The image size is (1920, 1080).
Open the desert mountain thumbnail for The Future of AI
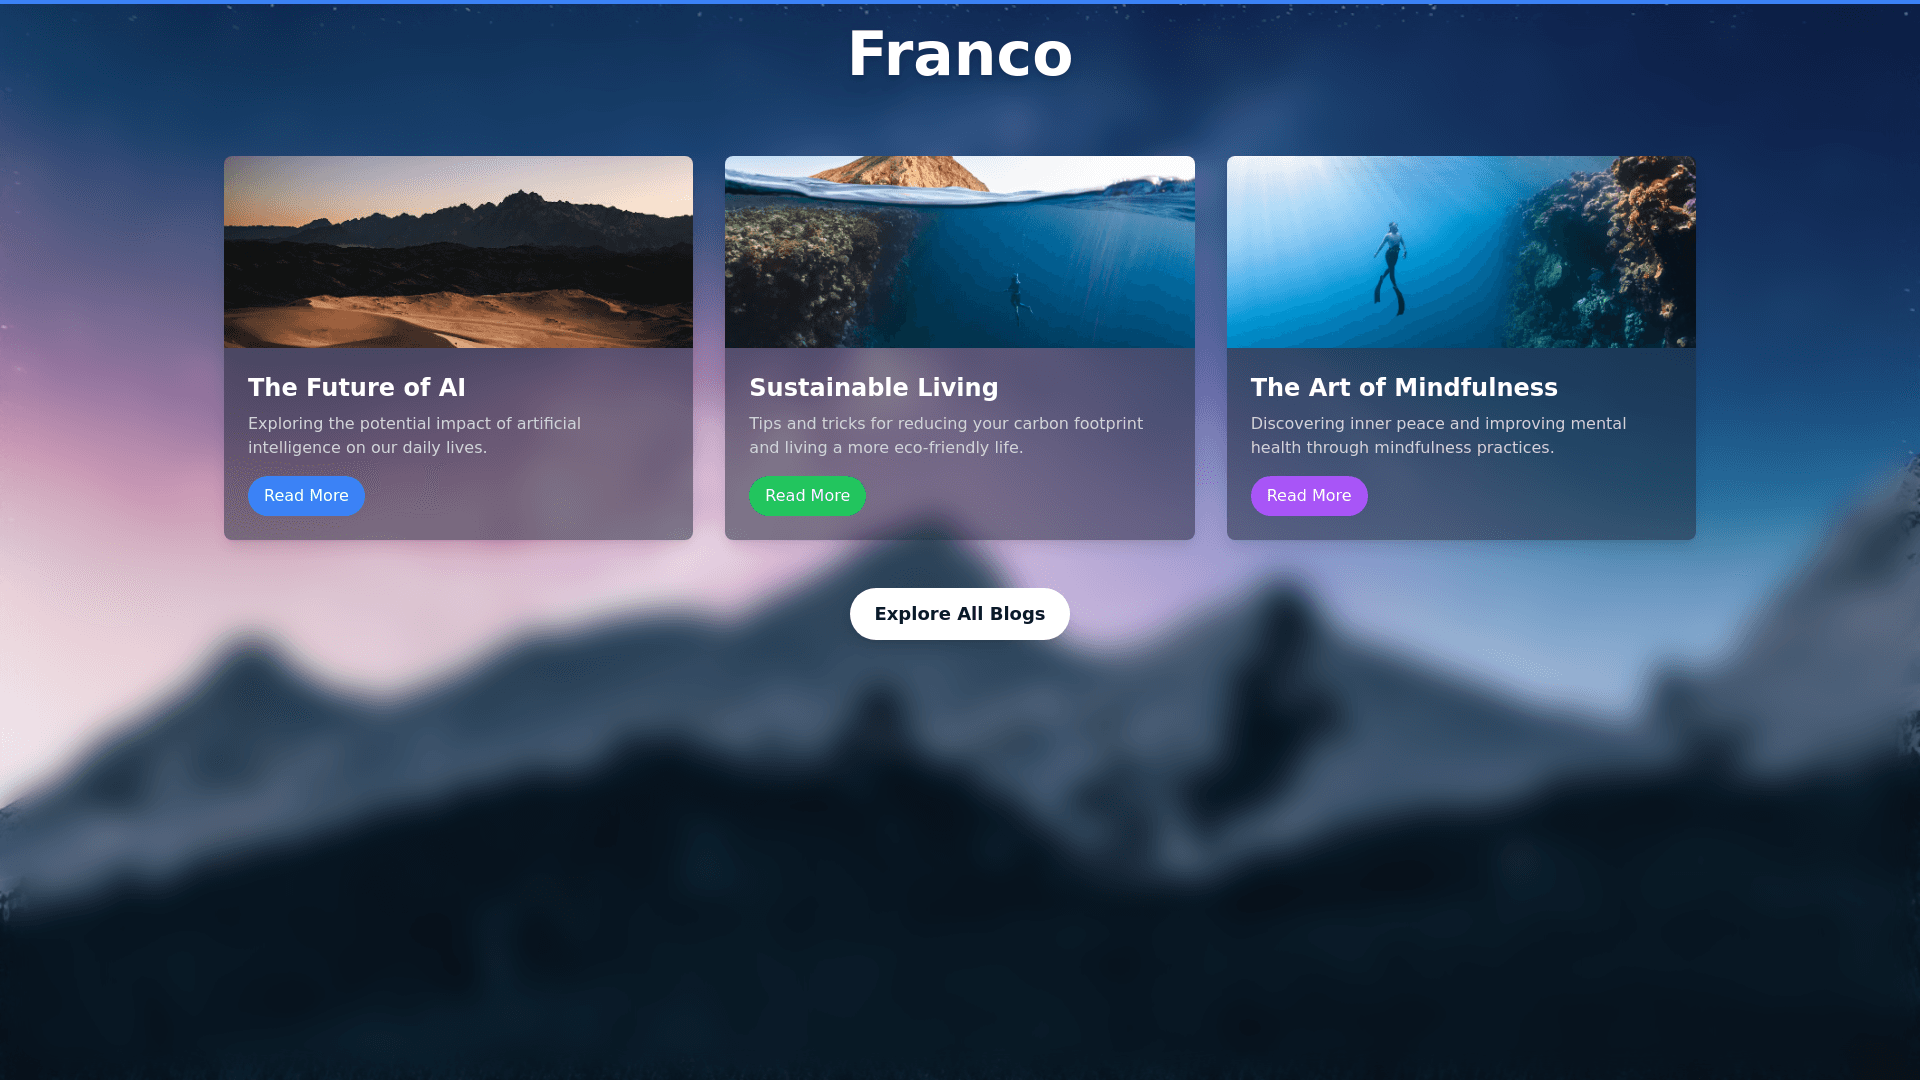click(458, 252)
